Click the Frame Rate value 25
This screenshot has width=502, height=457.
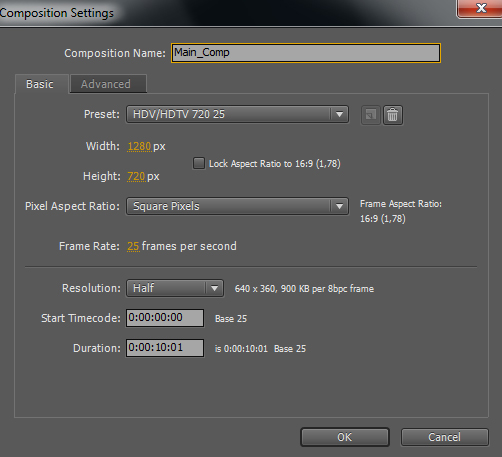click(133, 246)
